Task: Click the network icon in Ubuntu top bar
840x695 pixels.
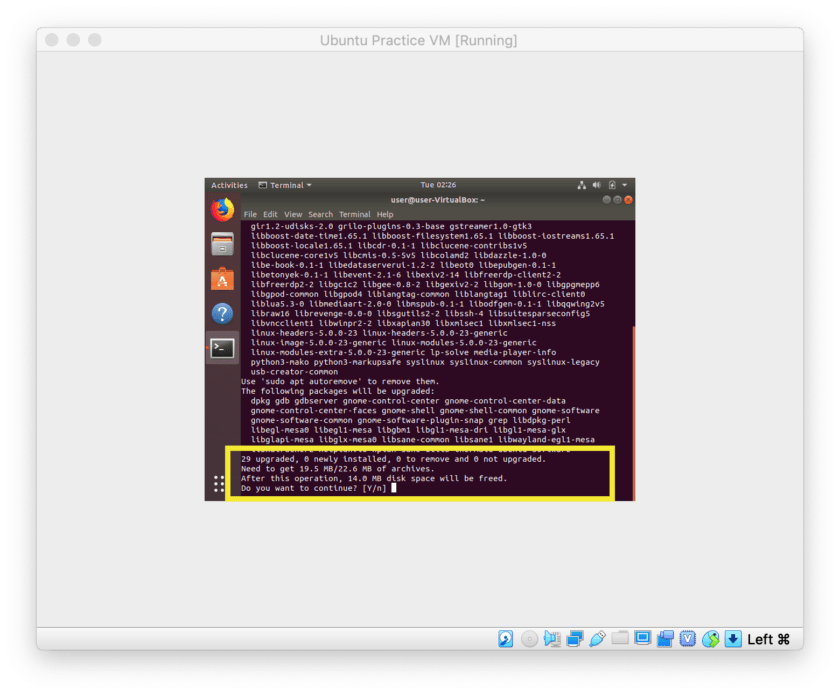Action: [x=581, y=185]
